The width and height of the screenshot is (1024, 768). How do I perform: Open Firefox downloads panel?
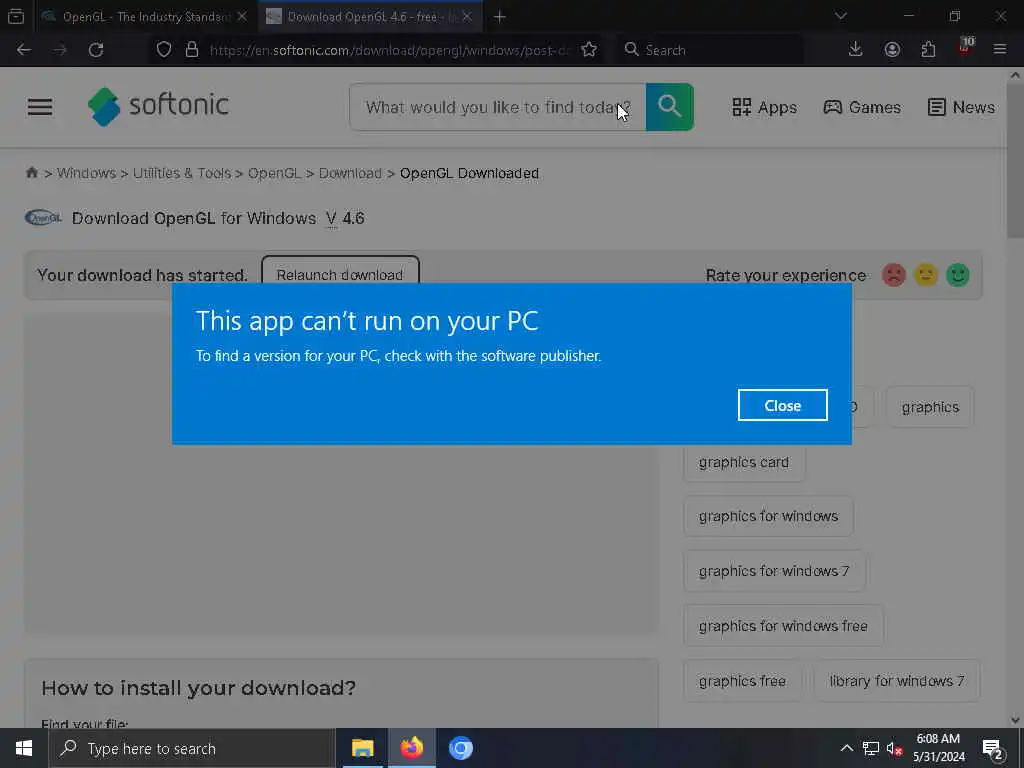[856, 50]
